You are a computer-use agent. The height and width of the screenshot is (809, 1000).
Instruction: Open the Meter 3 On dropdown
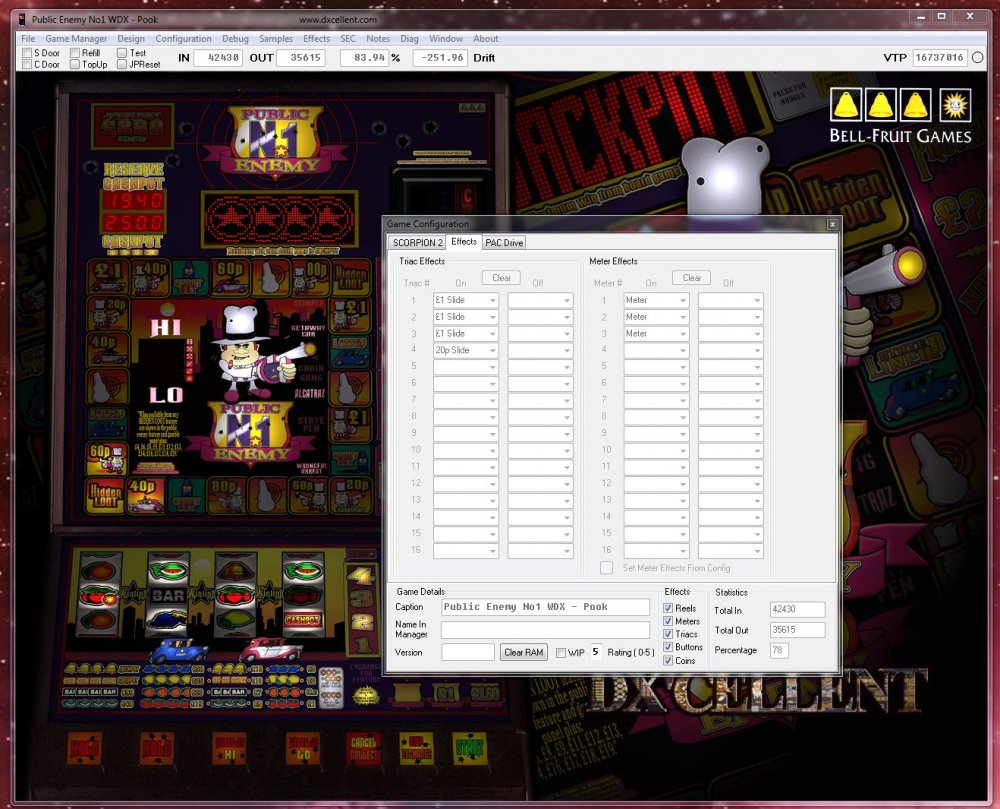click(x=656, y=333)
